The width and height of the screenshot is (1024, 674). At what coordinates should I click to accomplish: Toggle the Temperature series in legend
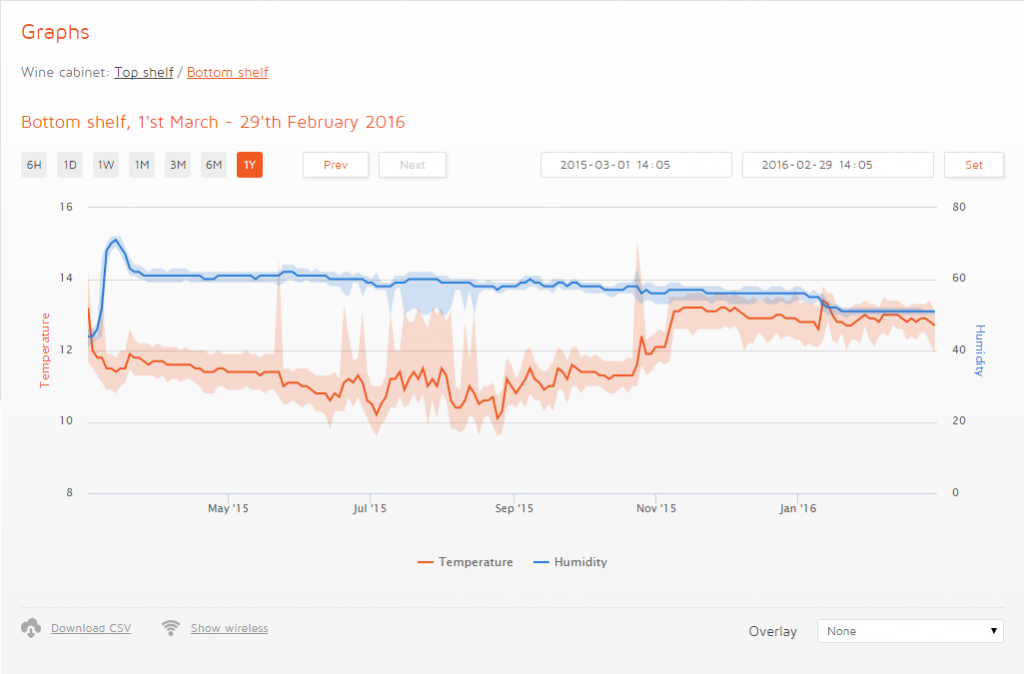click(x=466, y=562)
